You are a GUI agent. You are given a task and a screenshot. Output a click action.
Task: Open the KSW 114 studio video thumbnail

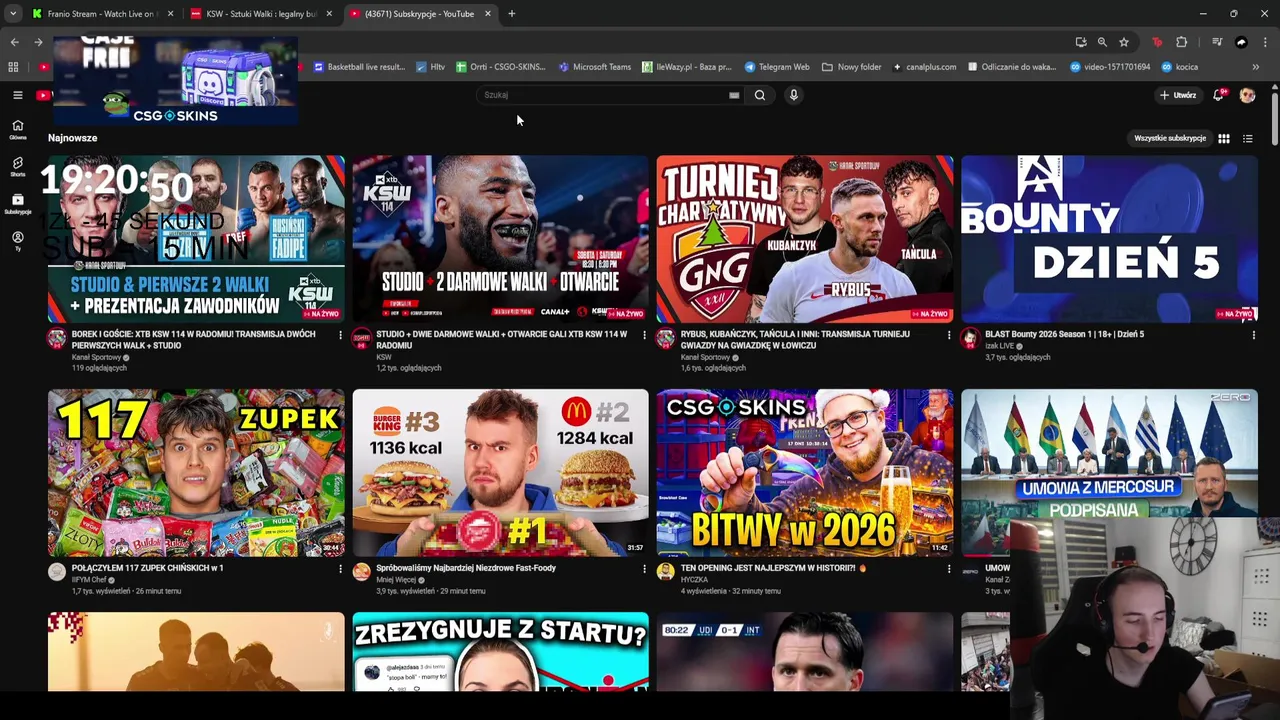500,239
